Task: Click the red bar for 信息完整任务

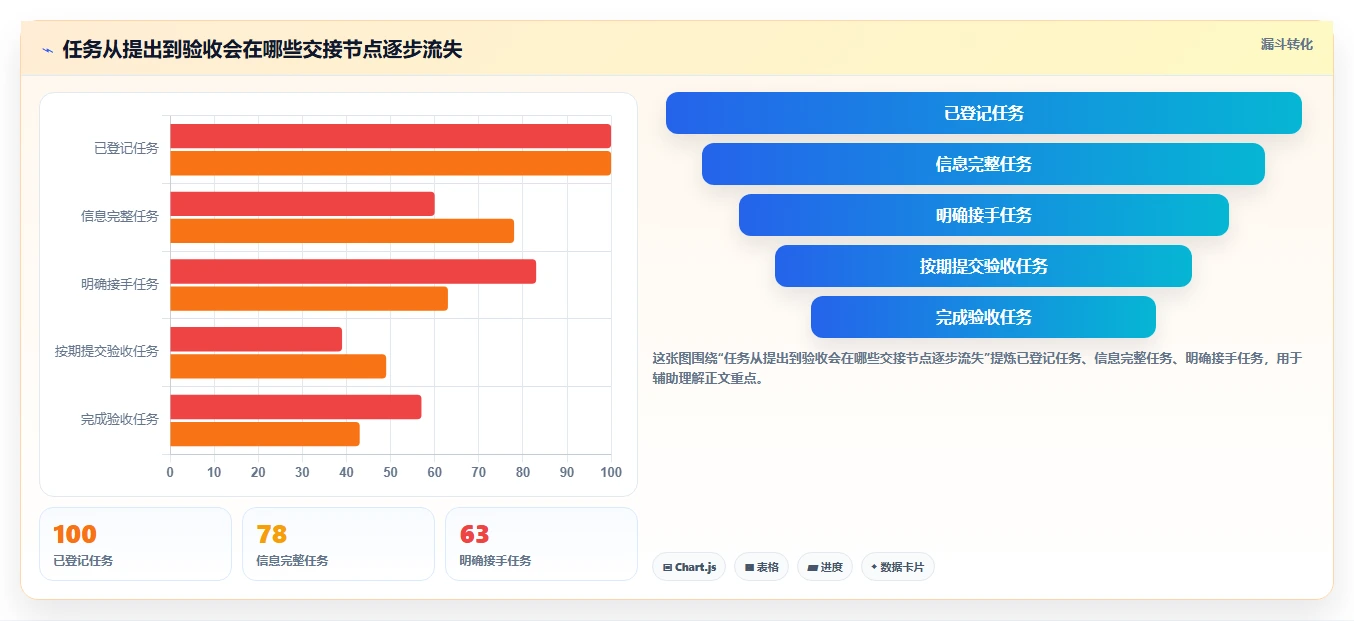Action: (x=303, y=204)
